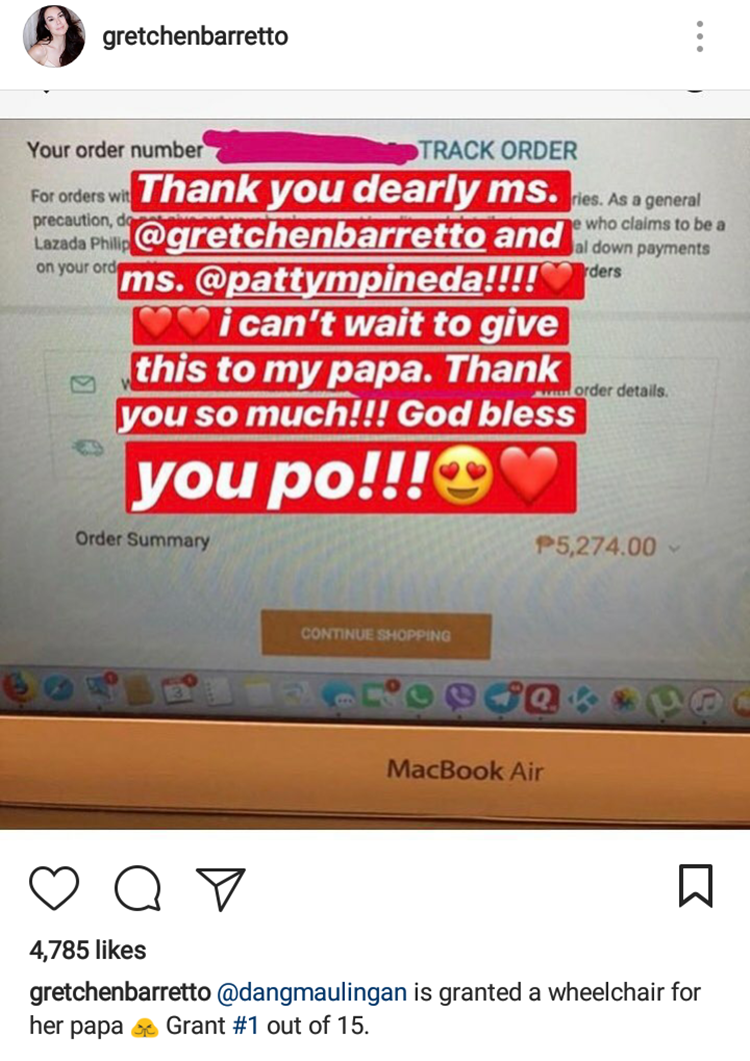The width and height of the screenshot is (750, 1061).
Task: Click the gretchenbarretto name in the caption
Action: (120, 992)
